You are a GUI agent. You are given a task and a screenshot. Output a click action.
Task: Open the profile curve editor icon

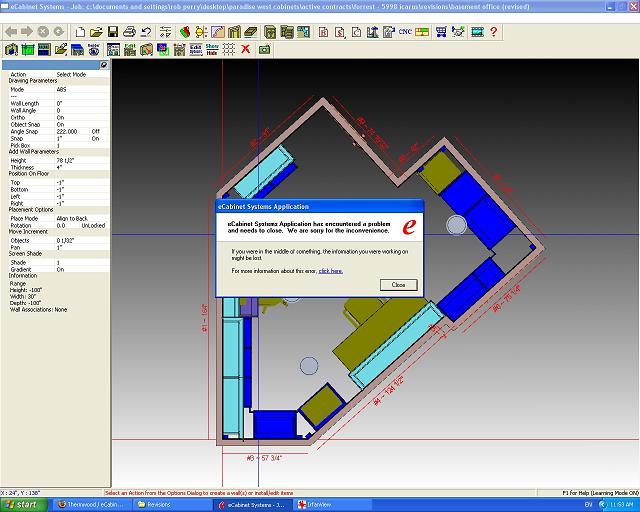click(x=218, y=32)
